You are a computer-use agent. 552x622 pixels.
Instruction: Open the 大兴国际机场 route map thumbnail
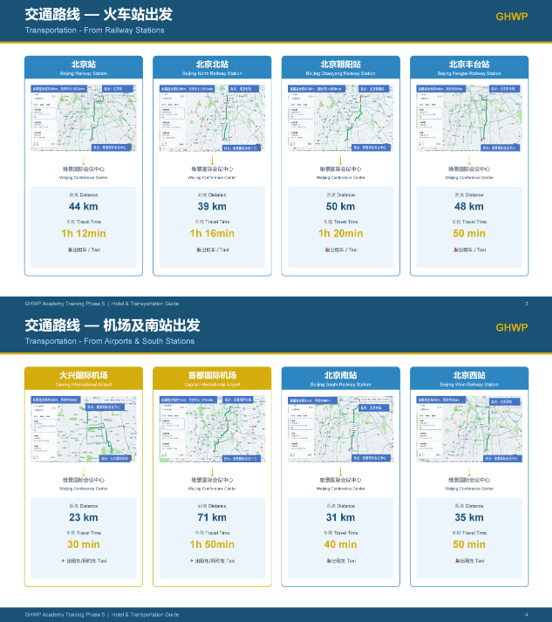tap(84, 429)
